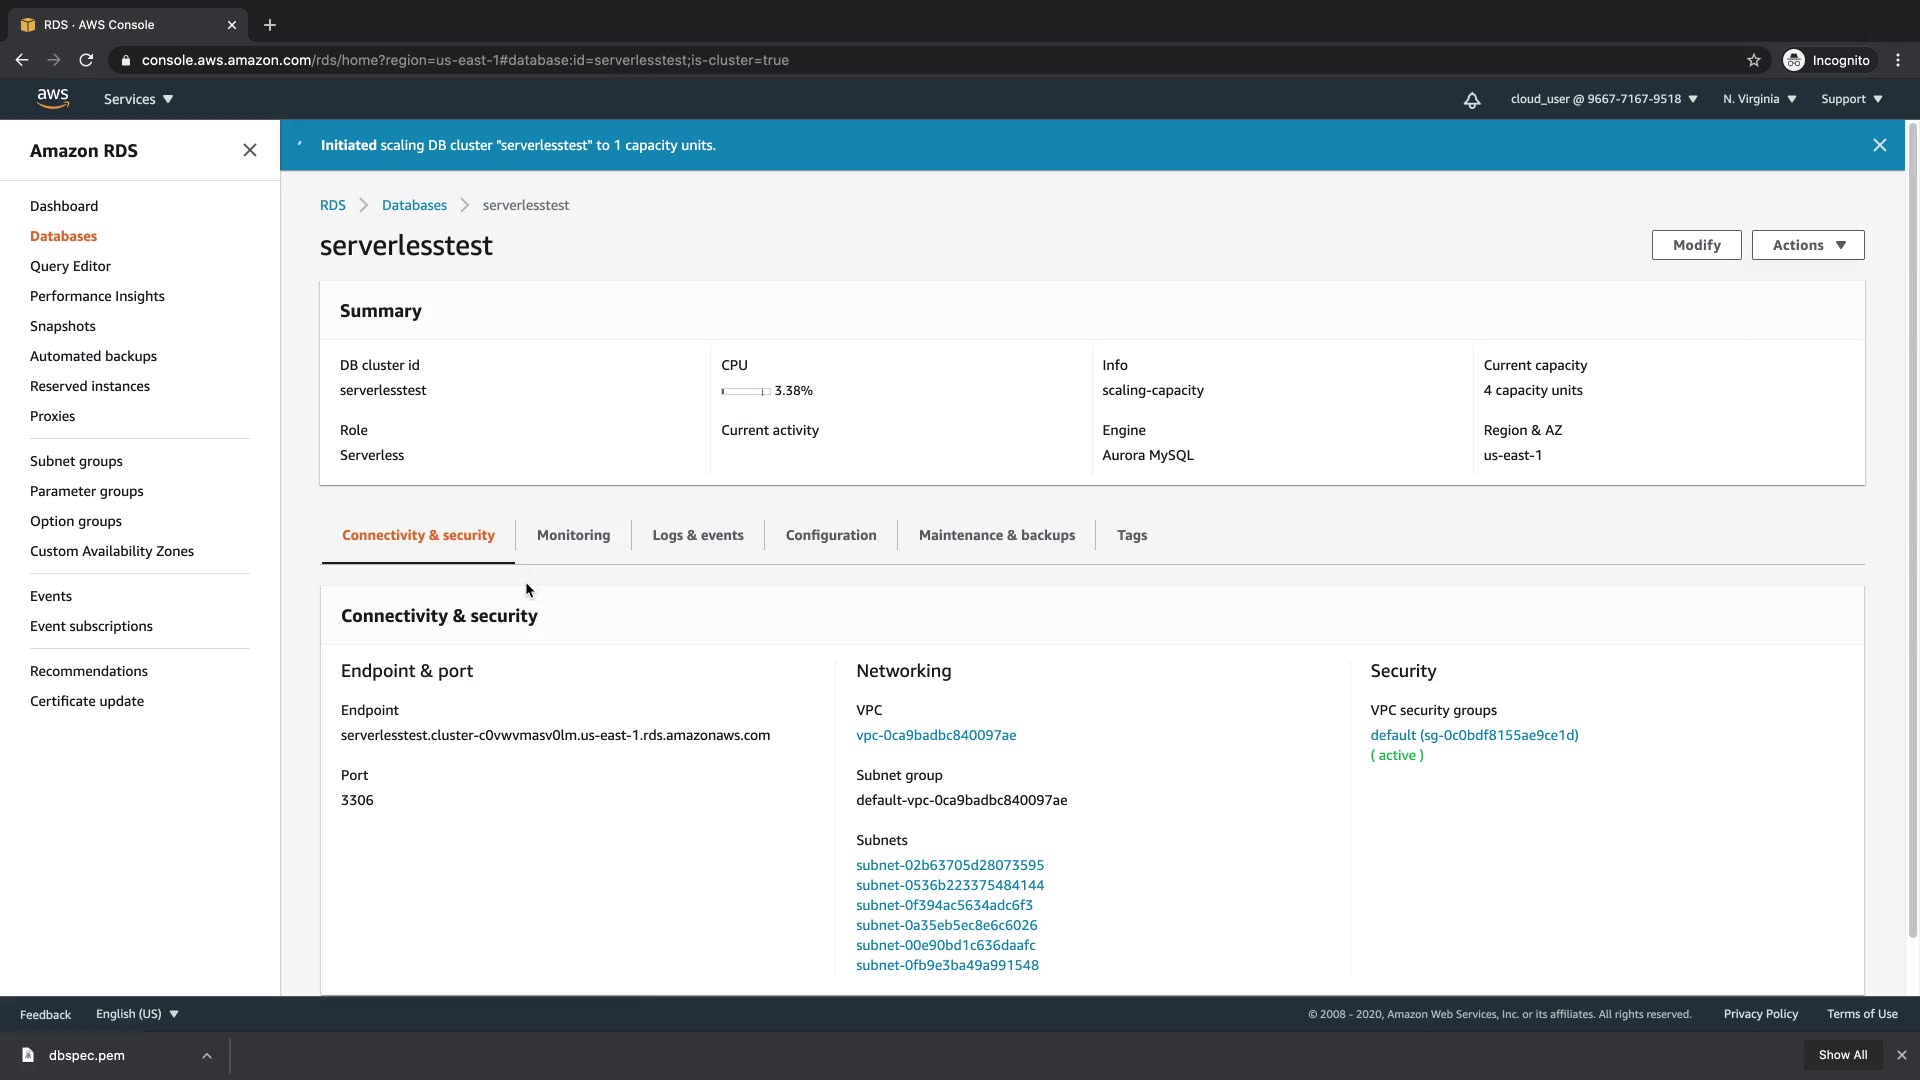The width and height of the screenshot is (1920, 1080).
Task: Click the AWS logo home icon
Action: (53, 98)
